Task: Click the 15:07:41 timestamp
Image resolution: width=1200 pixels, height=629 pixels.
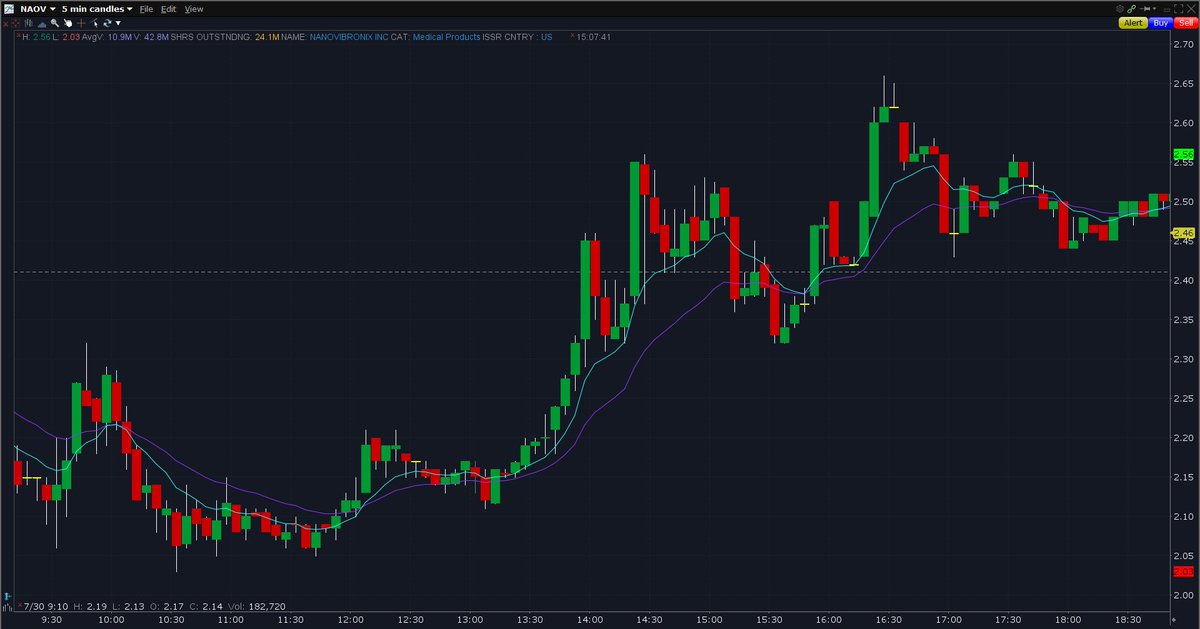Action: tap(594, 37)
